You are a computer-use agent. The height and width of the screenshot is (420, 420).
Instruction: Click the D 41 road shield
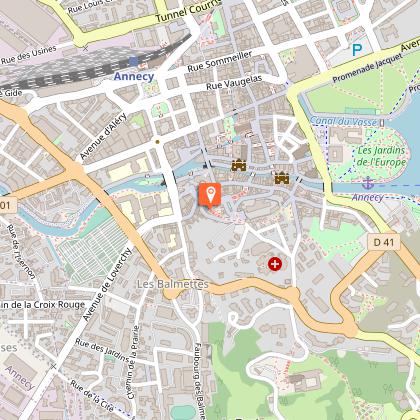click(x=384, y=242)
